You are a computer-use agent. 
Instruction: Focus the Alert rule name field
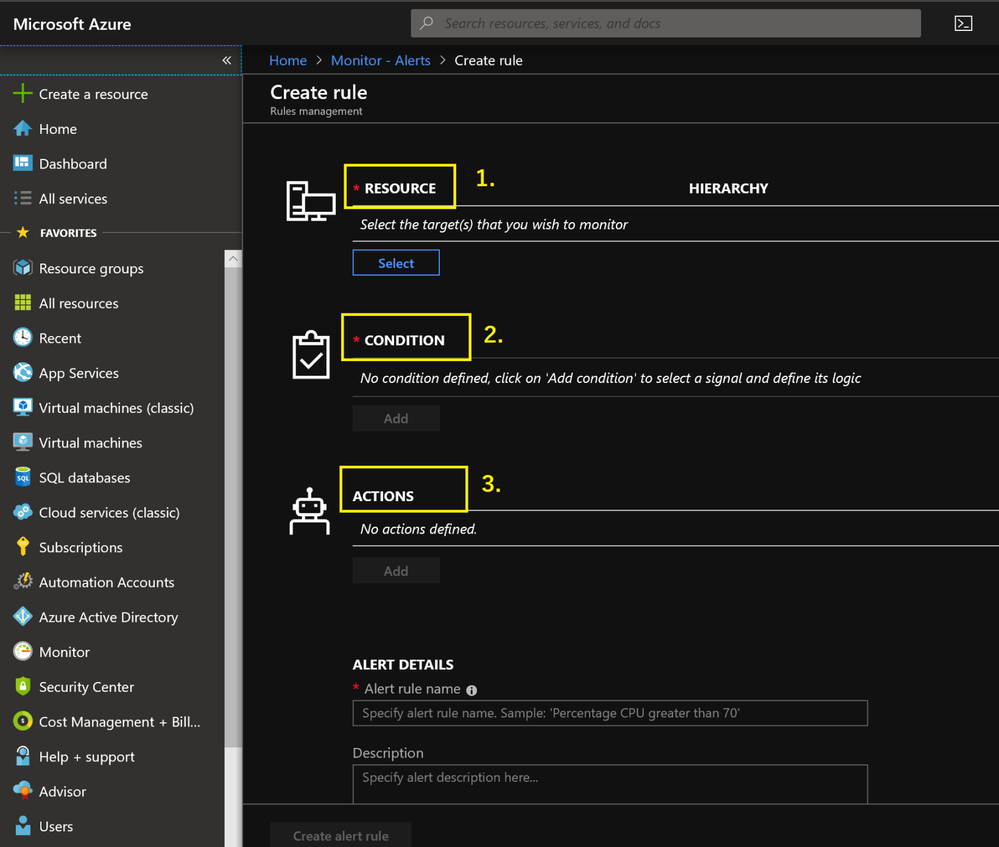coord(610,713)
